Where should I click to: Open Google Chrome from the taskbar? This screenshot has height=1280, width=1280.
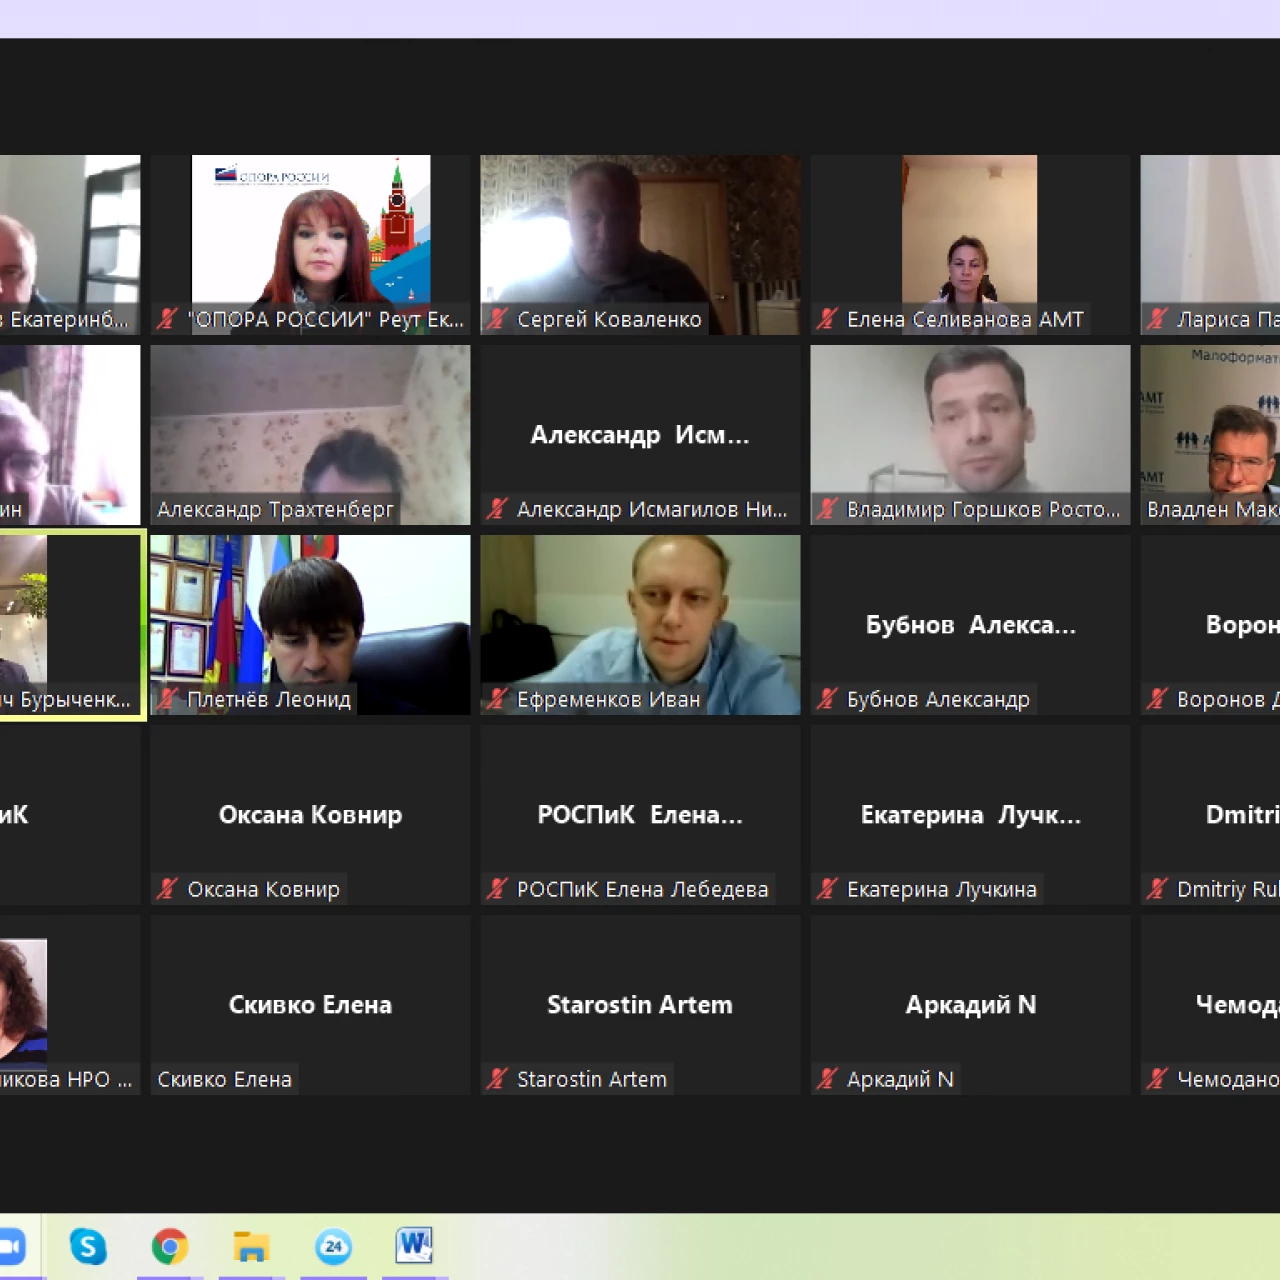(x=170, y=1246)
